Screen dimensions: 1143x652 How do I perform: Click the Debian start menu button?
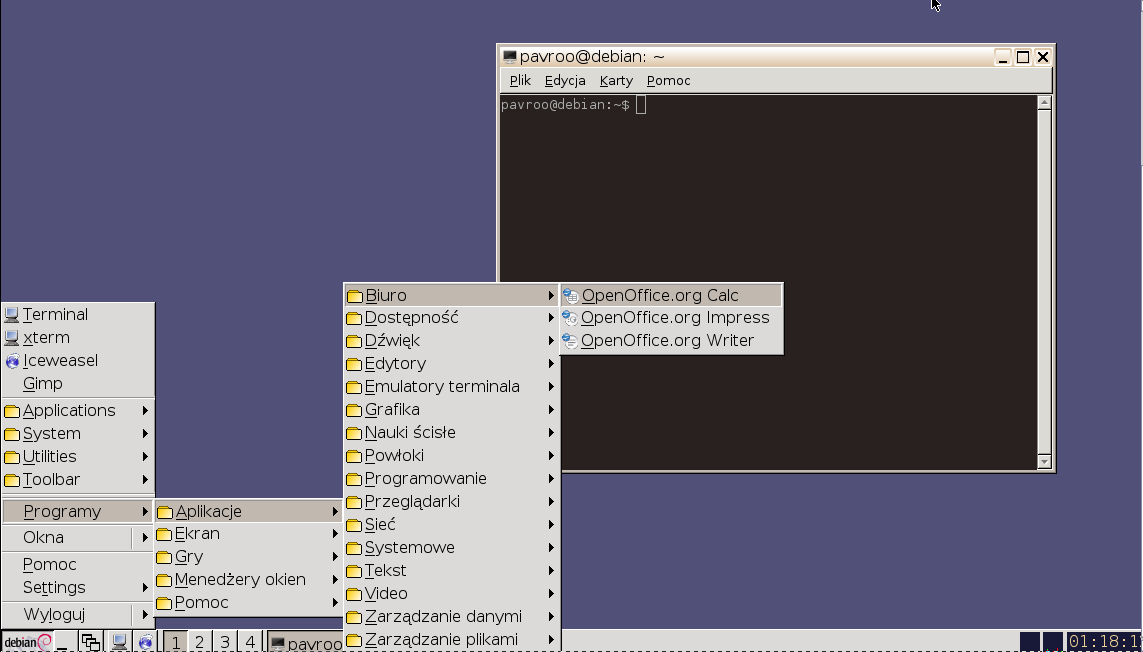[27, 642]
